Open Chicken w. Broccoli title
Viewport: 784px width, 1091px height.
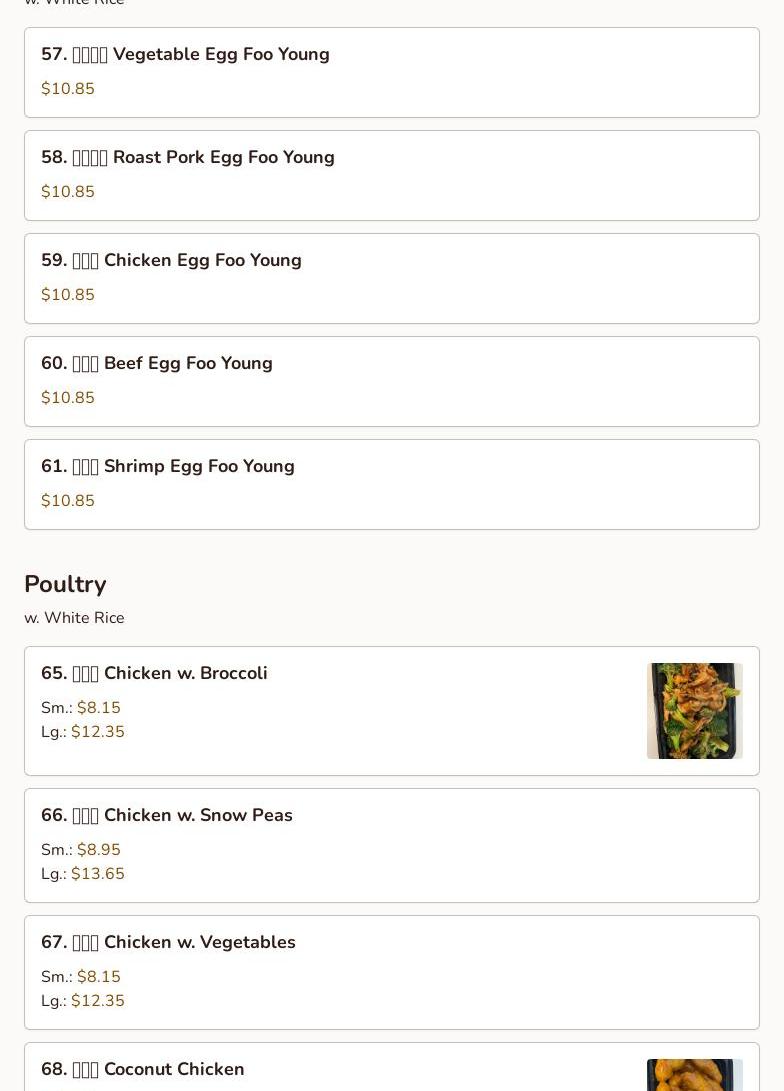[x=154, y=673]
